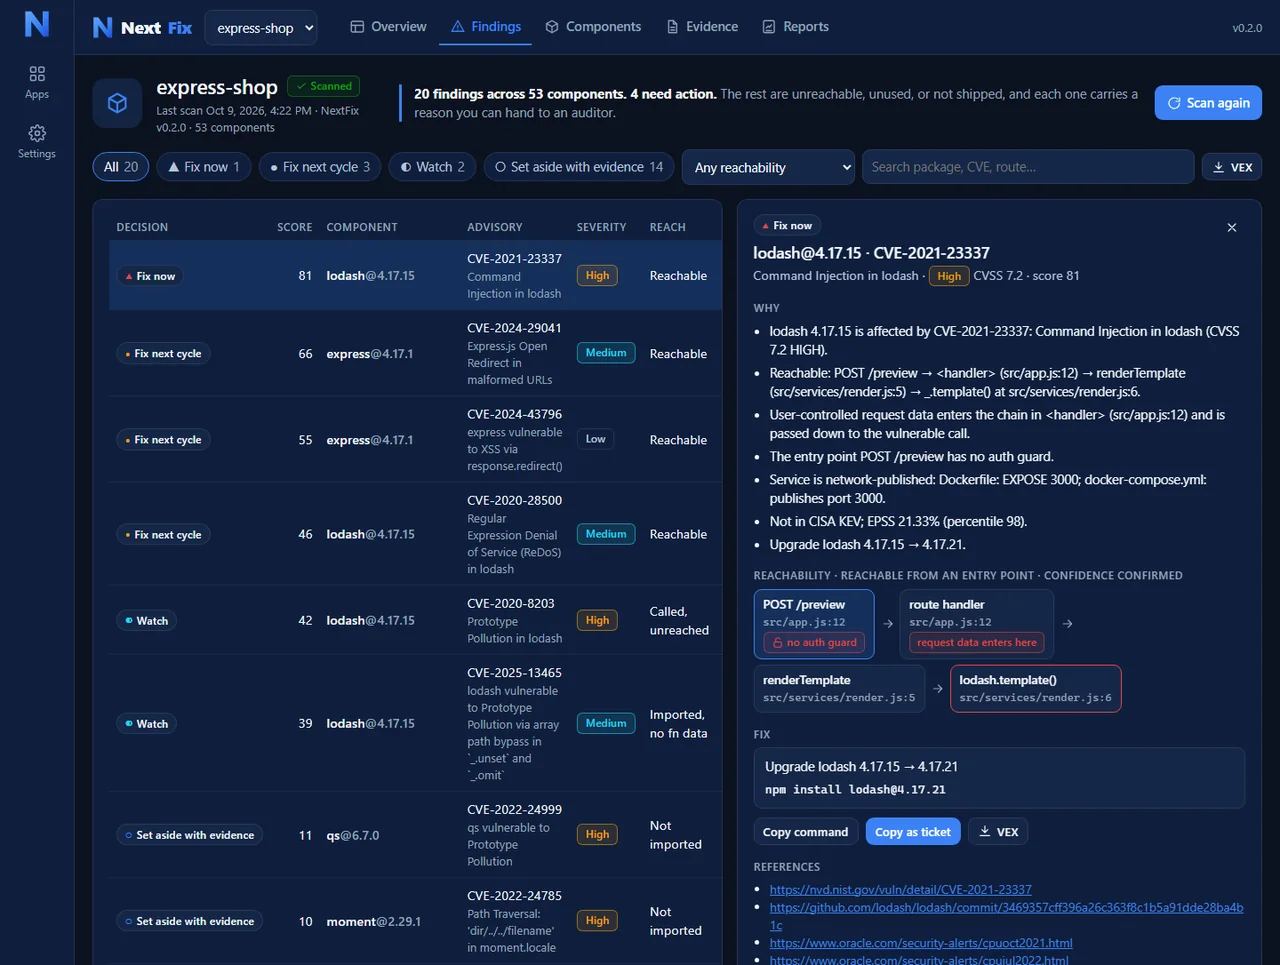
Task: Download VEX from the filter bar
Action: [1232, 167]
